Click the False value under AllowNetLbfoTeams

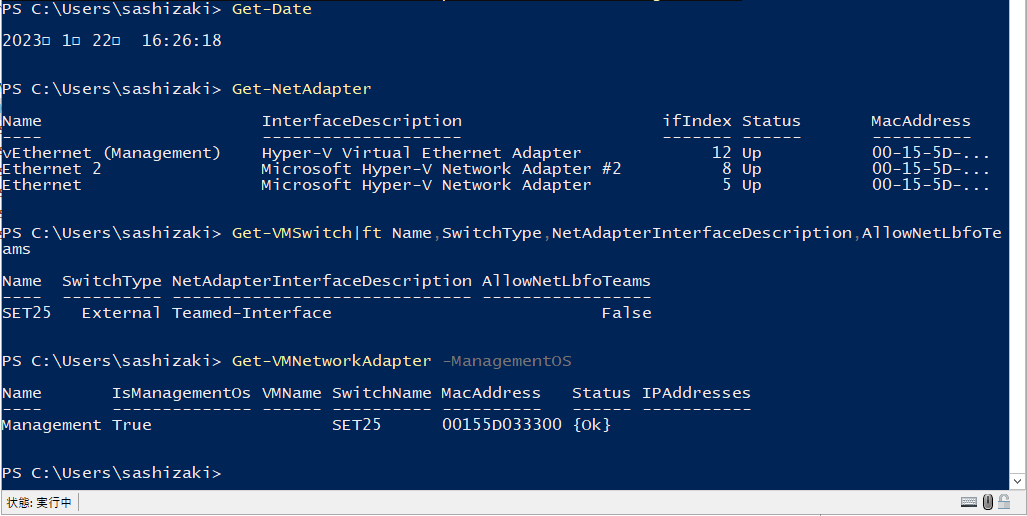pos(627,313)
